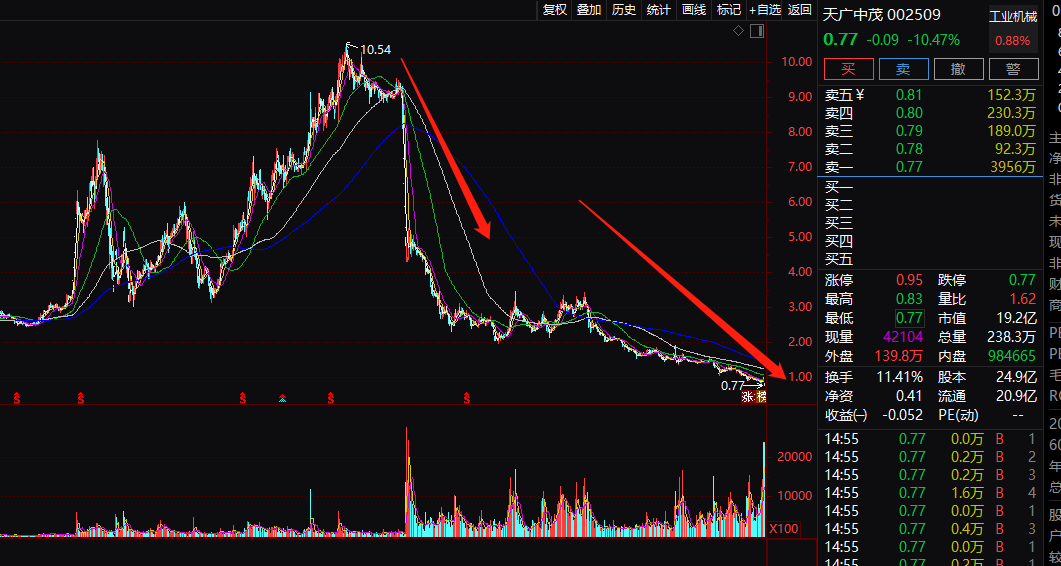Click the ¥ icon beside 卖五
The height and width of the screenshot is (566, 1061).
pos(859,95)
